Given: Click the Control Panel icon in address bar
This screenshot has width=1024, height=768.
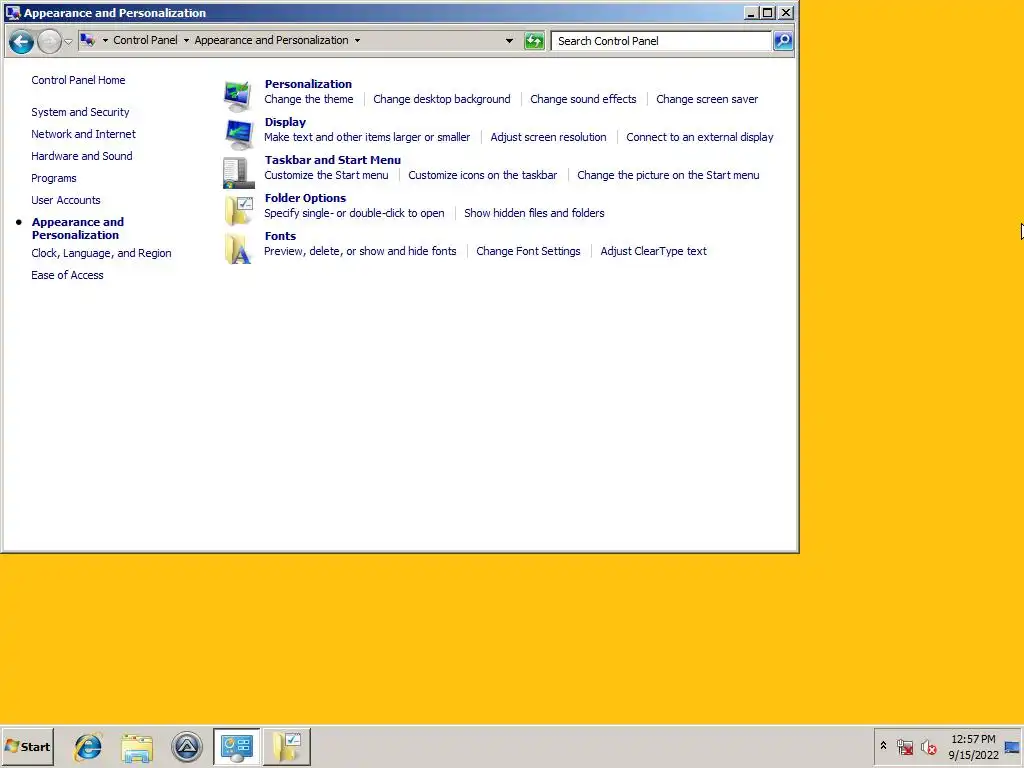Looking at the screenshot, I should tap(88, 40).
